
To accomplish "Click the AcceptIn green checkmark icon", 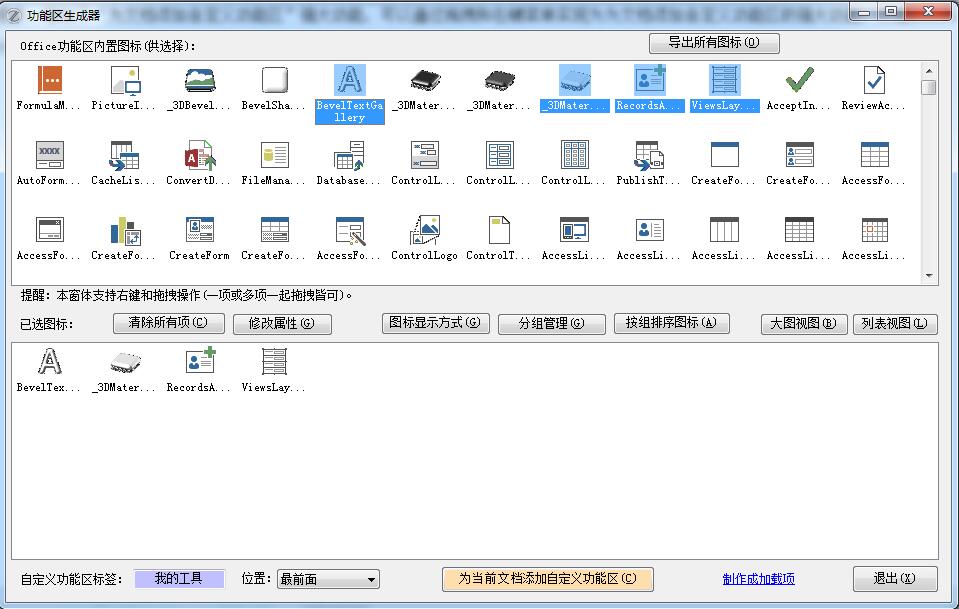I will (799, 82).
